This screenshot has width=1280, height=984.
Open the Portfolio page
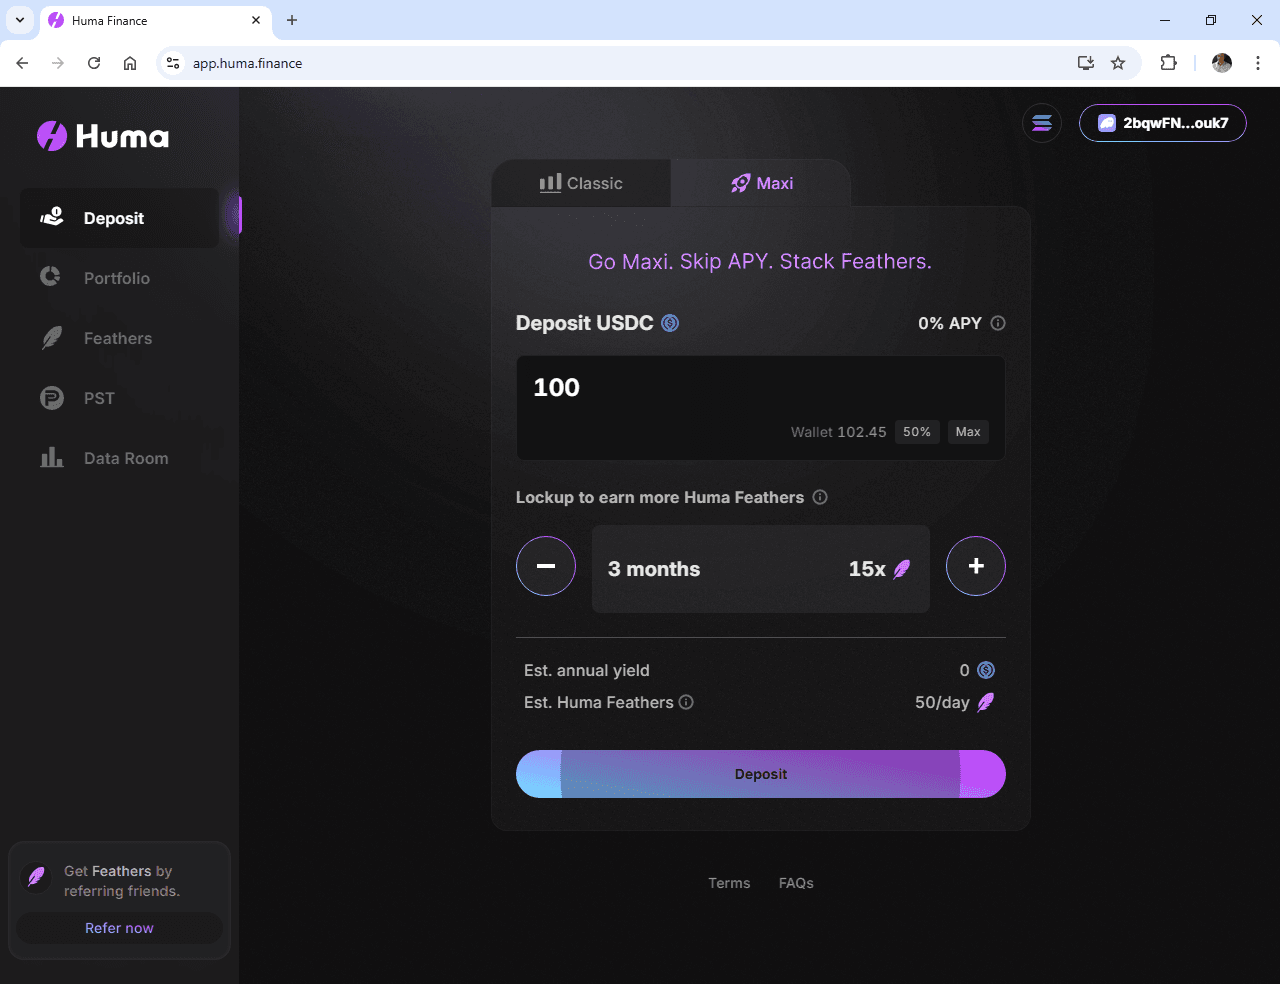click(117, 278)
